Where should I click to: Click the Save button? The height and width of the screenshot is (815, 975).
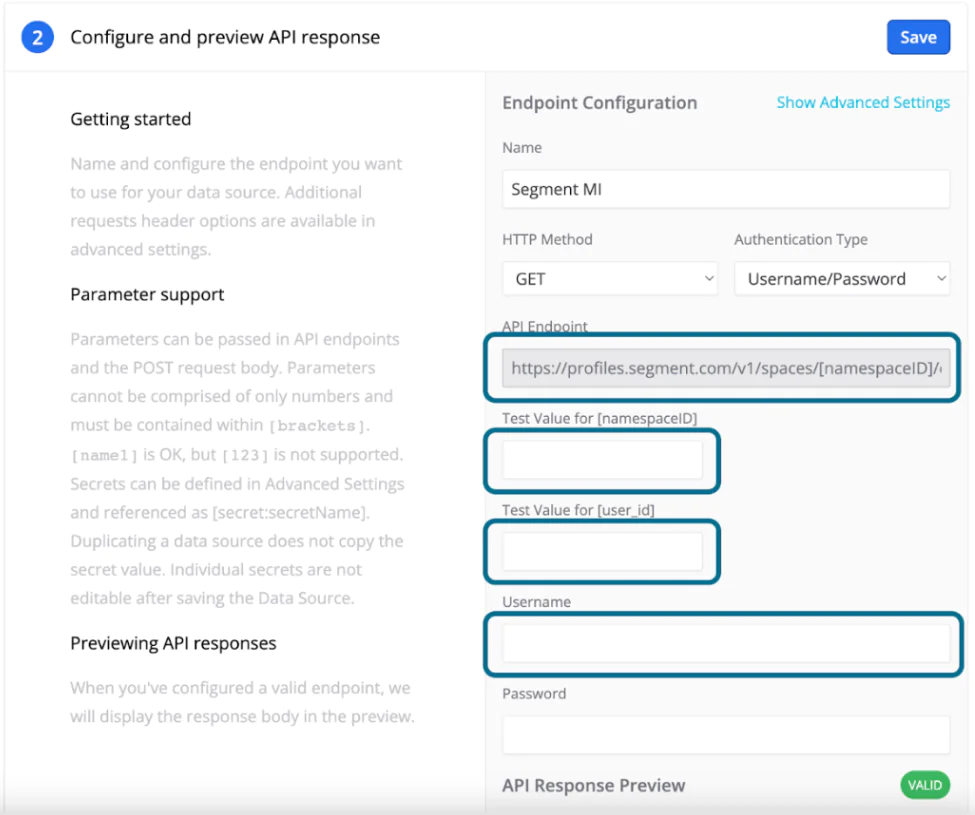pyautogui.click(x=917, y=36)
